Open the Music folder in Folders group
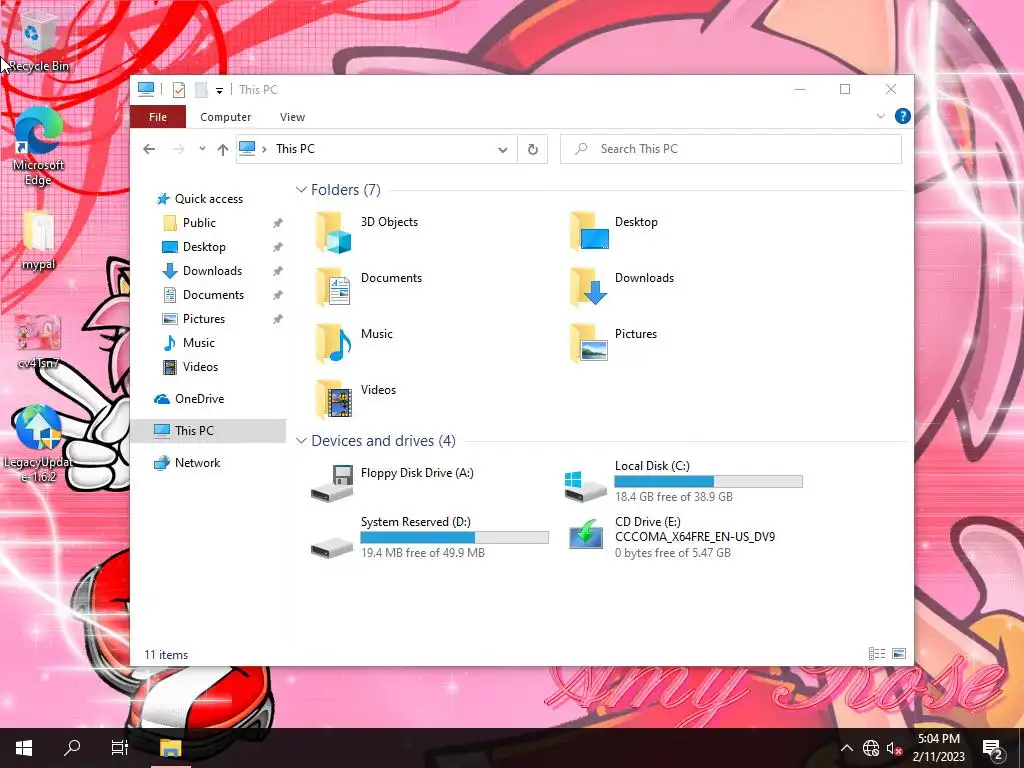This screenshot has width=1024, height=768. [355, 344]
